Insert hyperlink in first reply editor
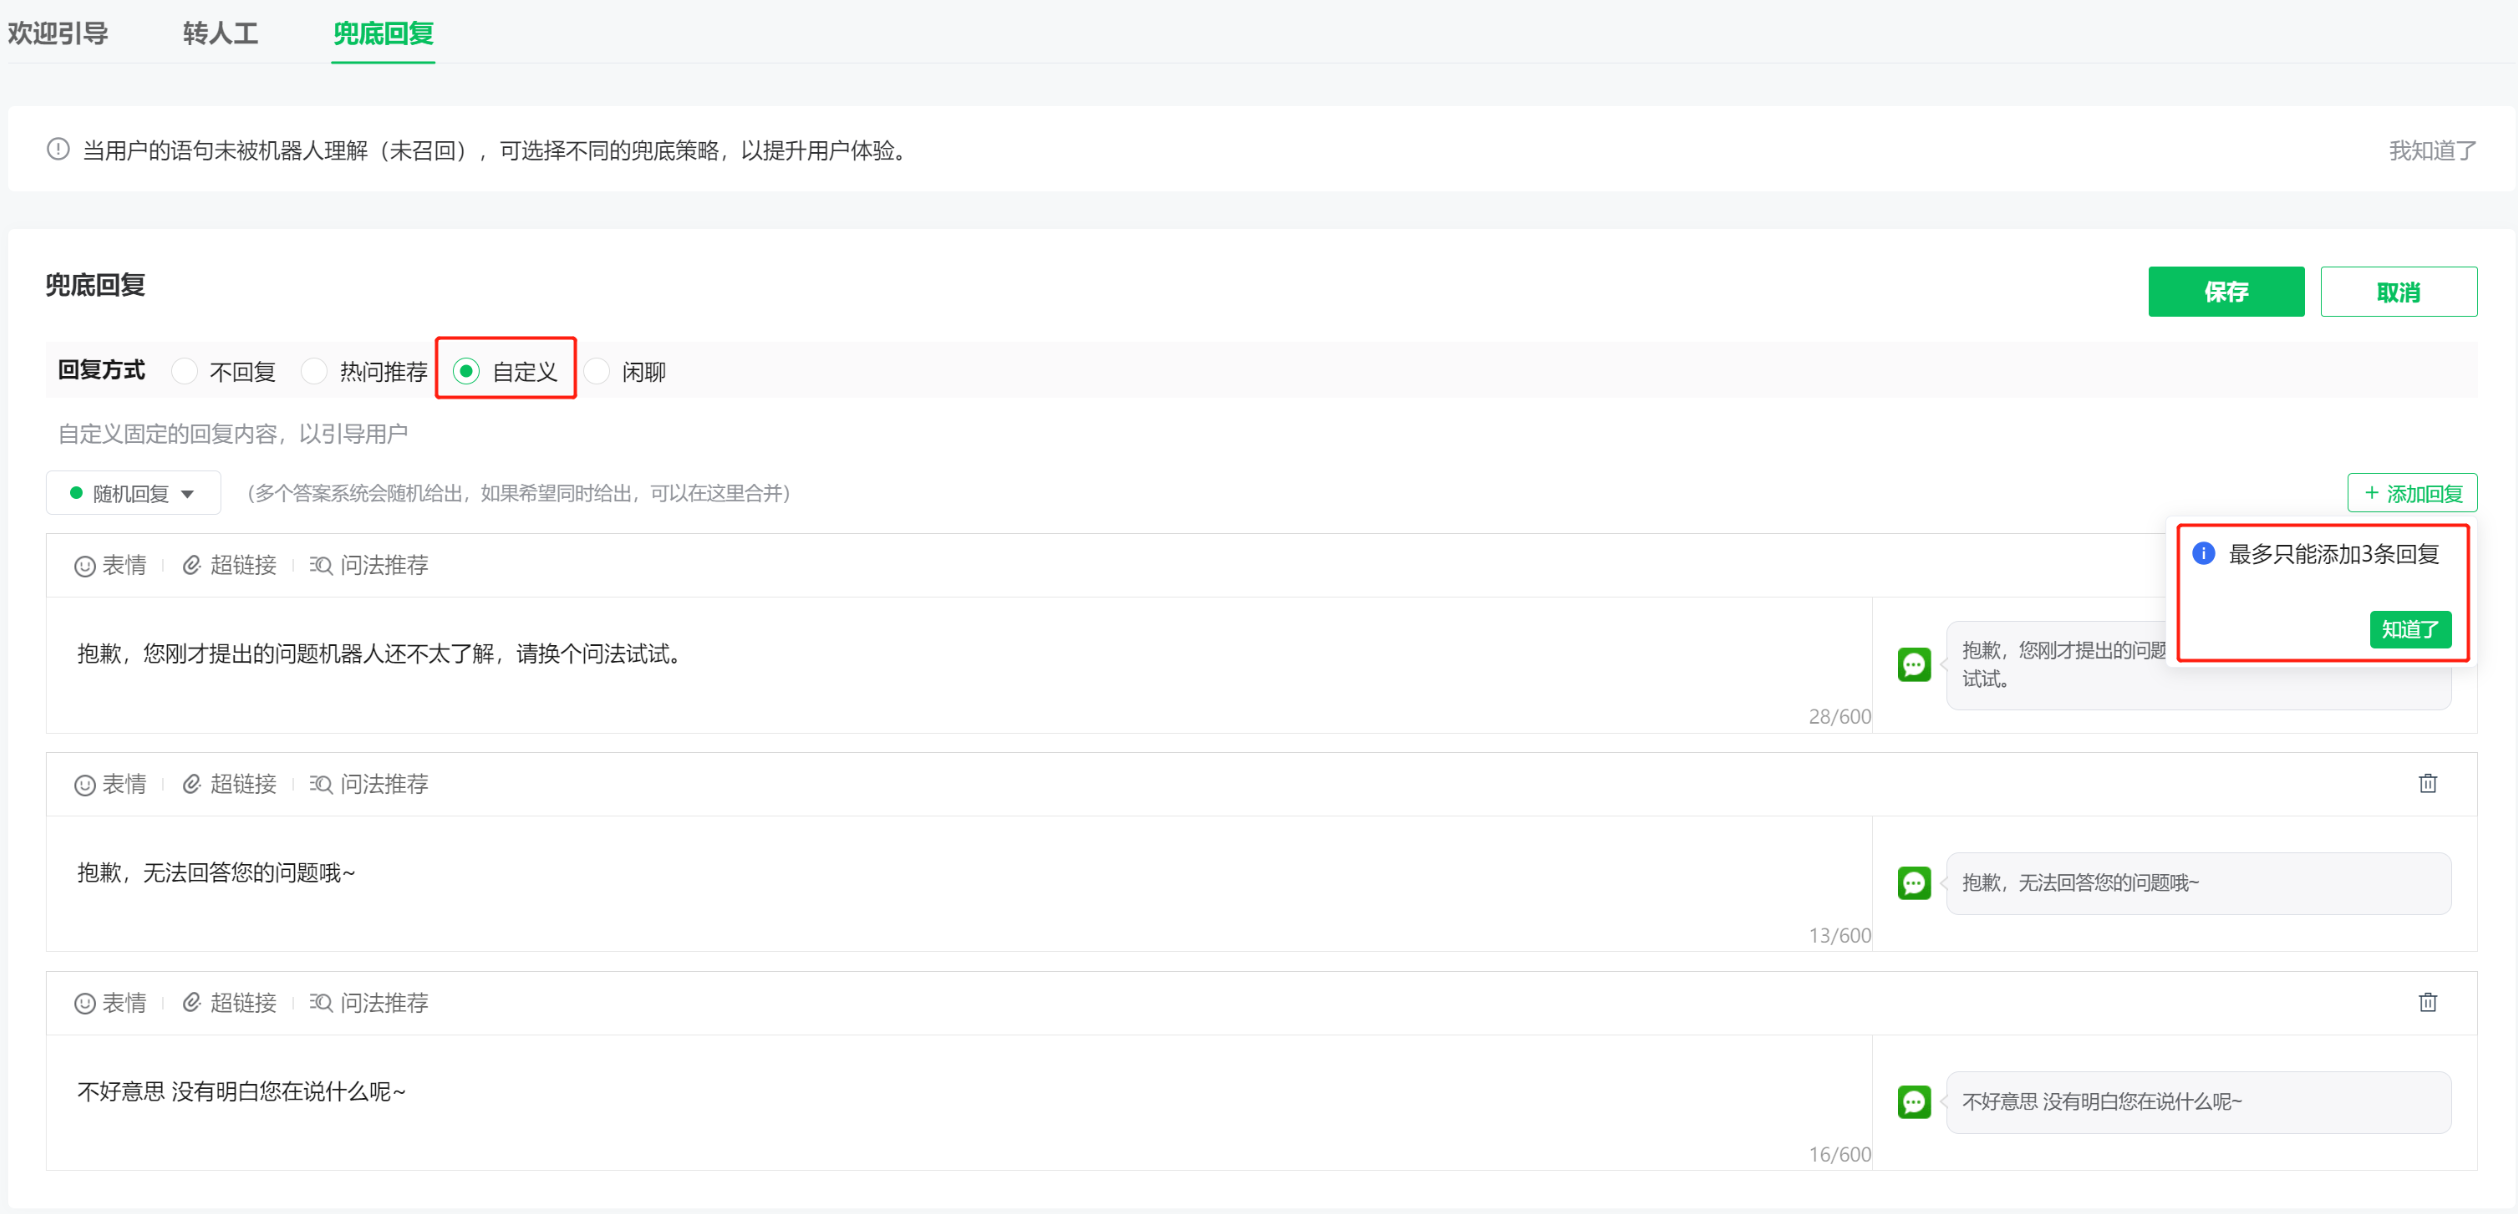The height and width of the screenshot is (1214, 2518). (x=229, y=565)
